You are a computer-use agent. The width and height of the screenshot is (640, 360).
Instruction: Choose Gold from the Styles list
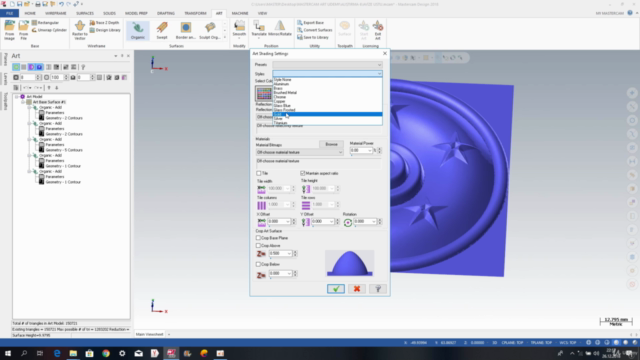pos(327,114)
